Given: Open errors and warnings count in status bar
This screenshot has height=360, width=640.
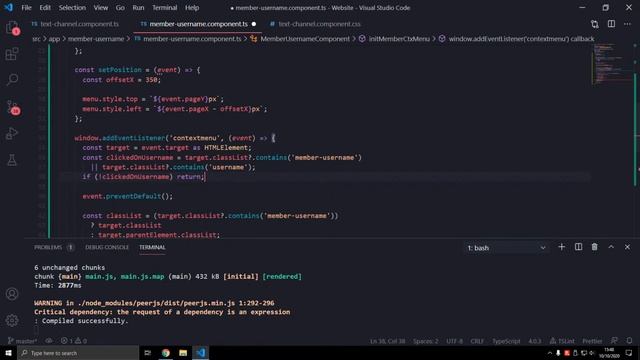Looking at the screenshot, I should pos(74,341).
